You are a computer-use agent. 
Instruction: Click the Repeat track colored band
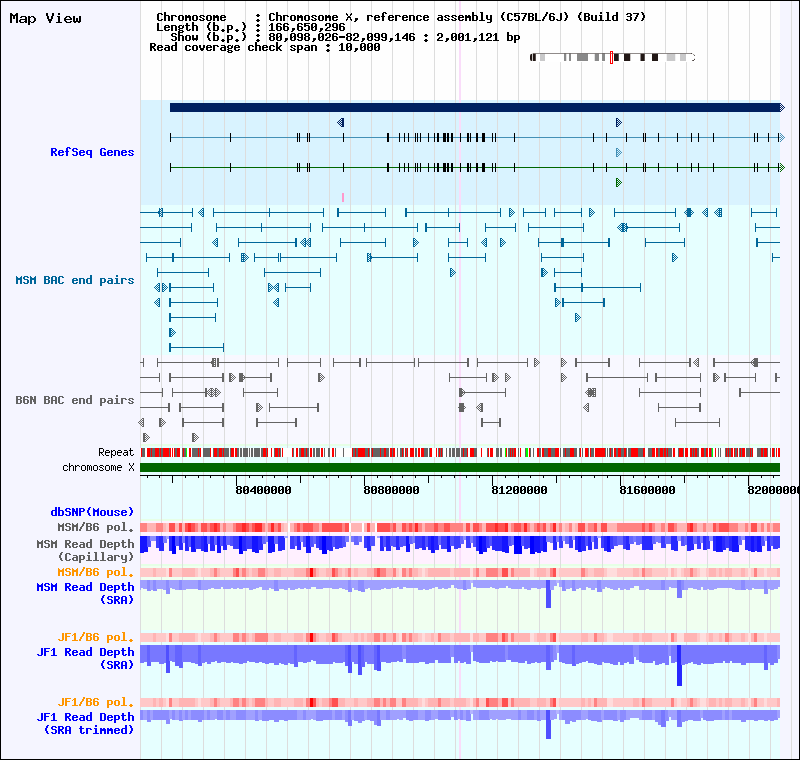coord(460,452)
